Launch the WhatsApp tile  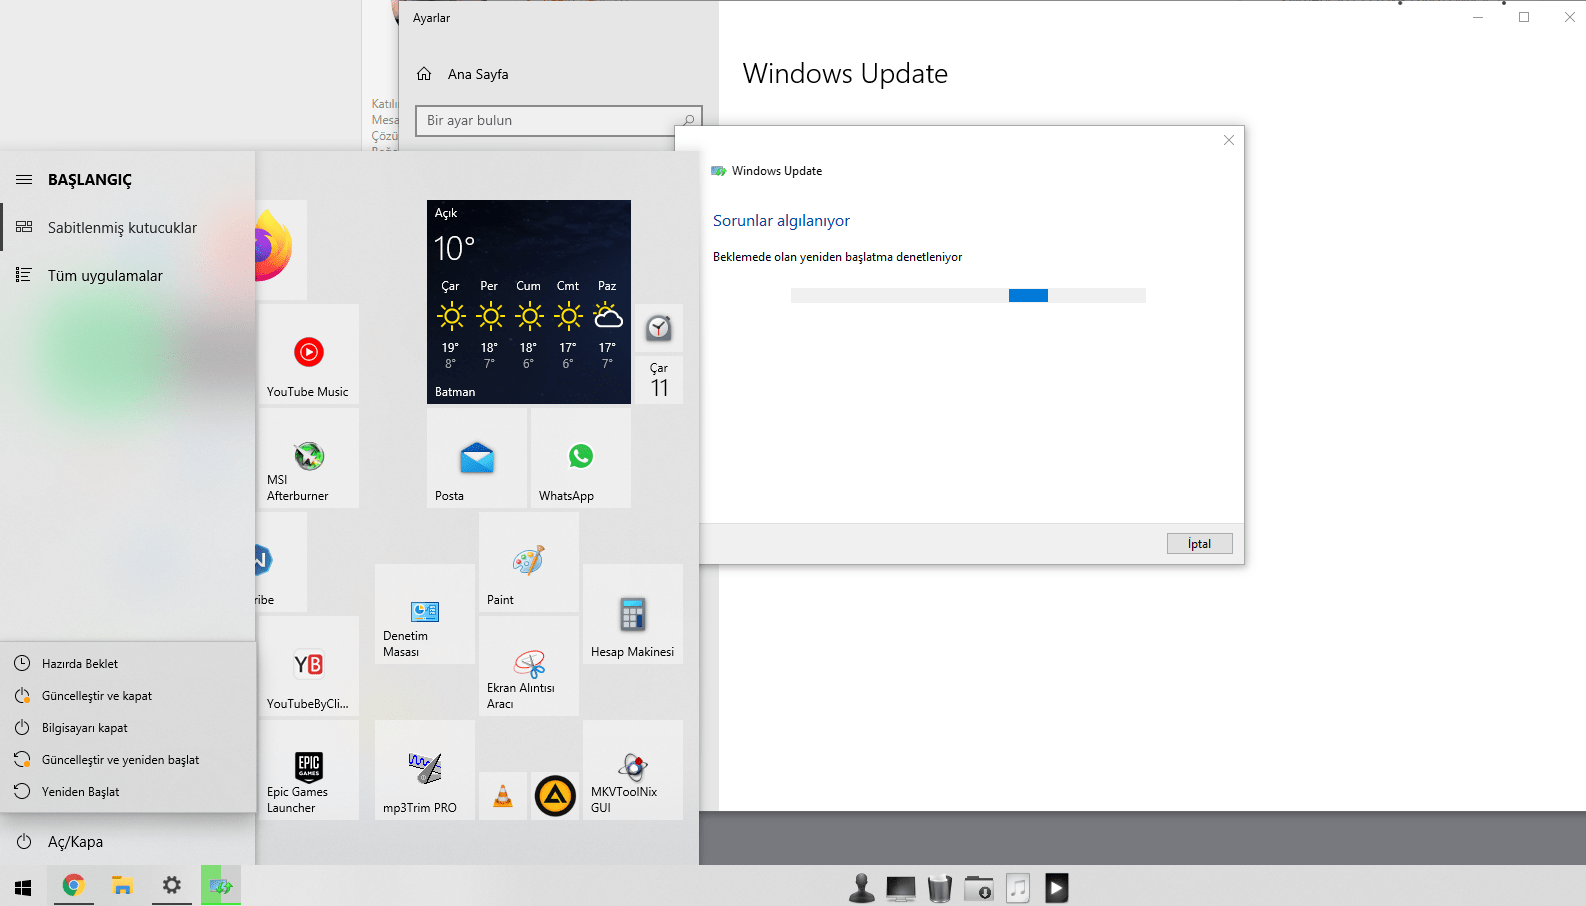click(x=581, y=458)
